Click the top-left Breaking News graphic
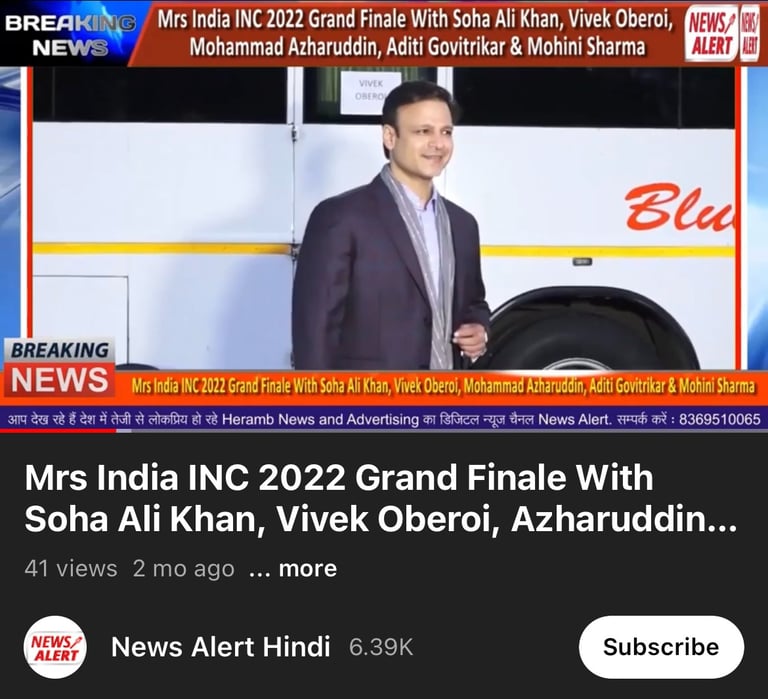Image resolution: width=768 pixels, height=699 pixels. [70, 33]
